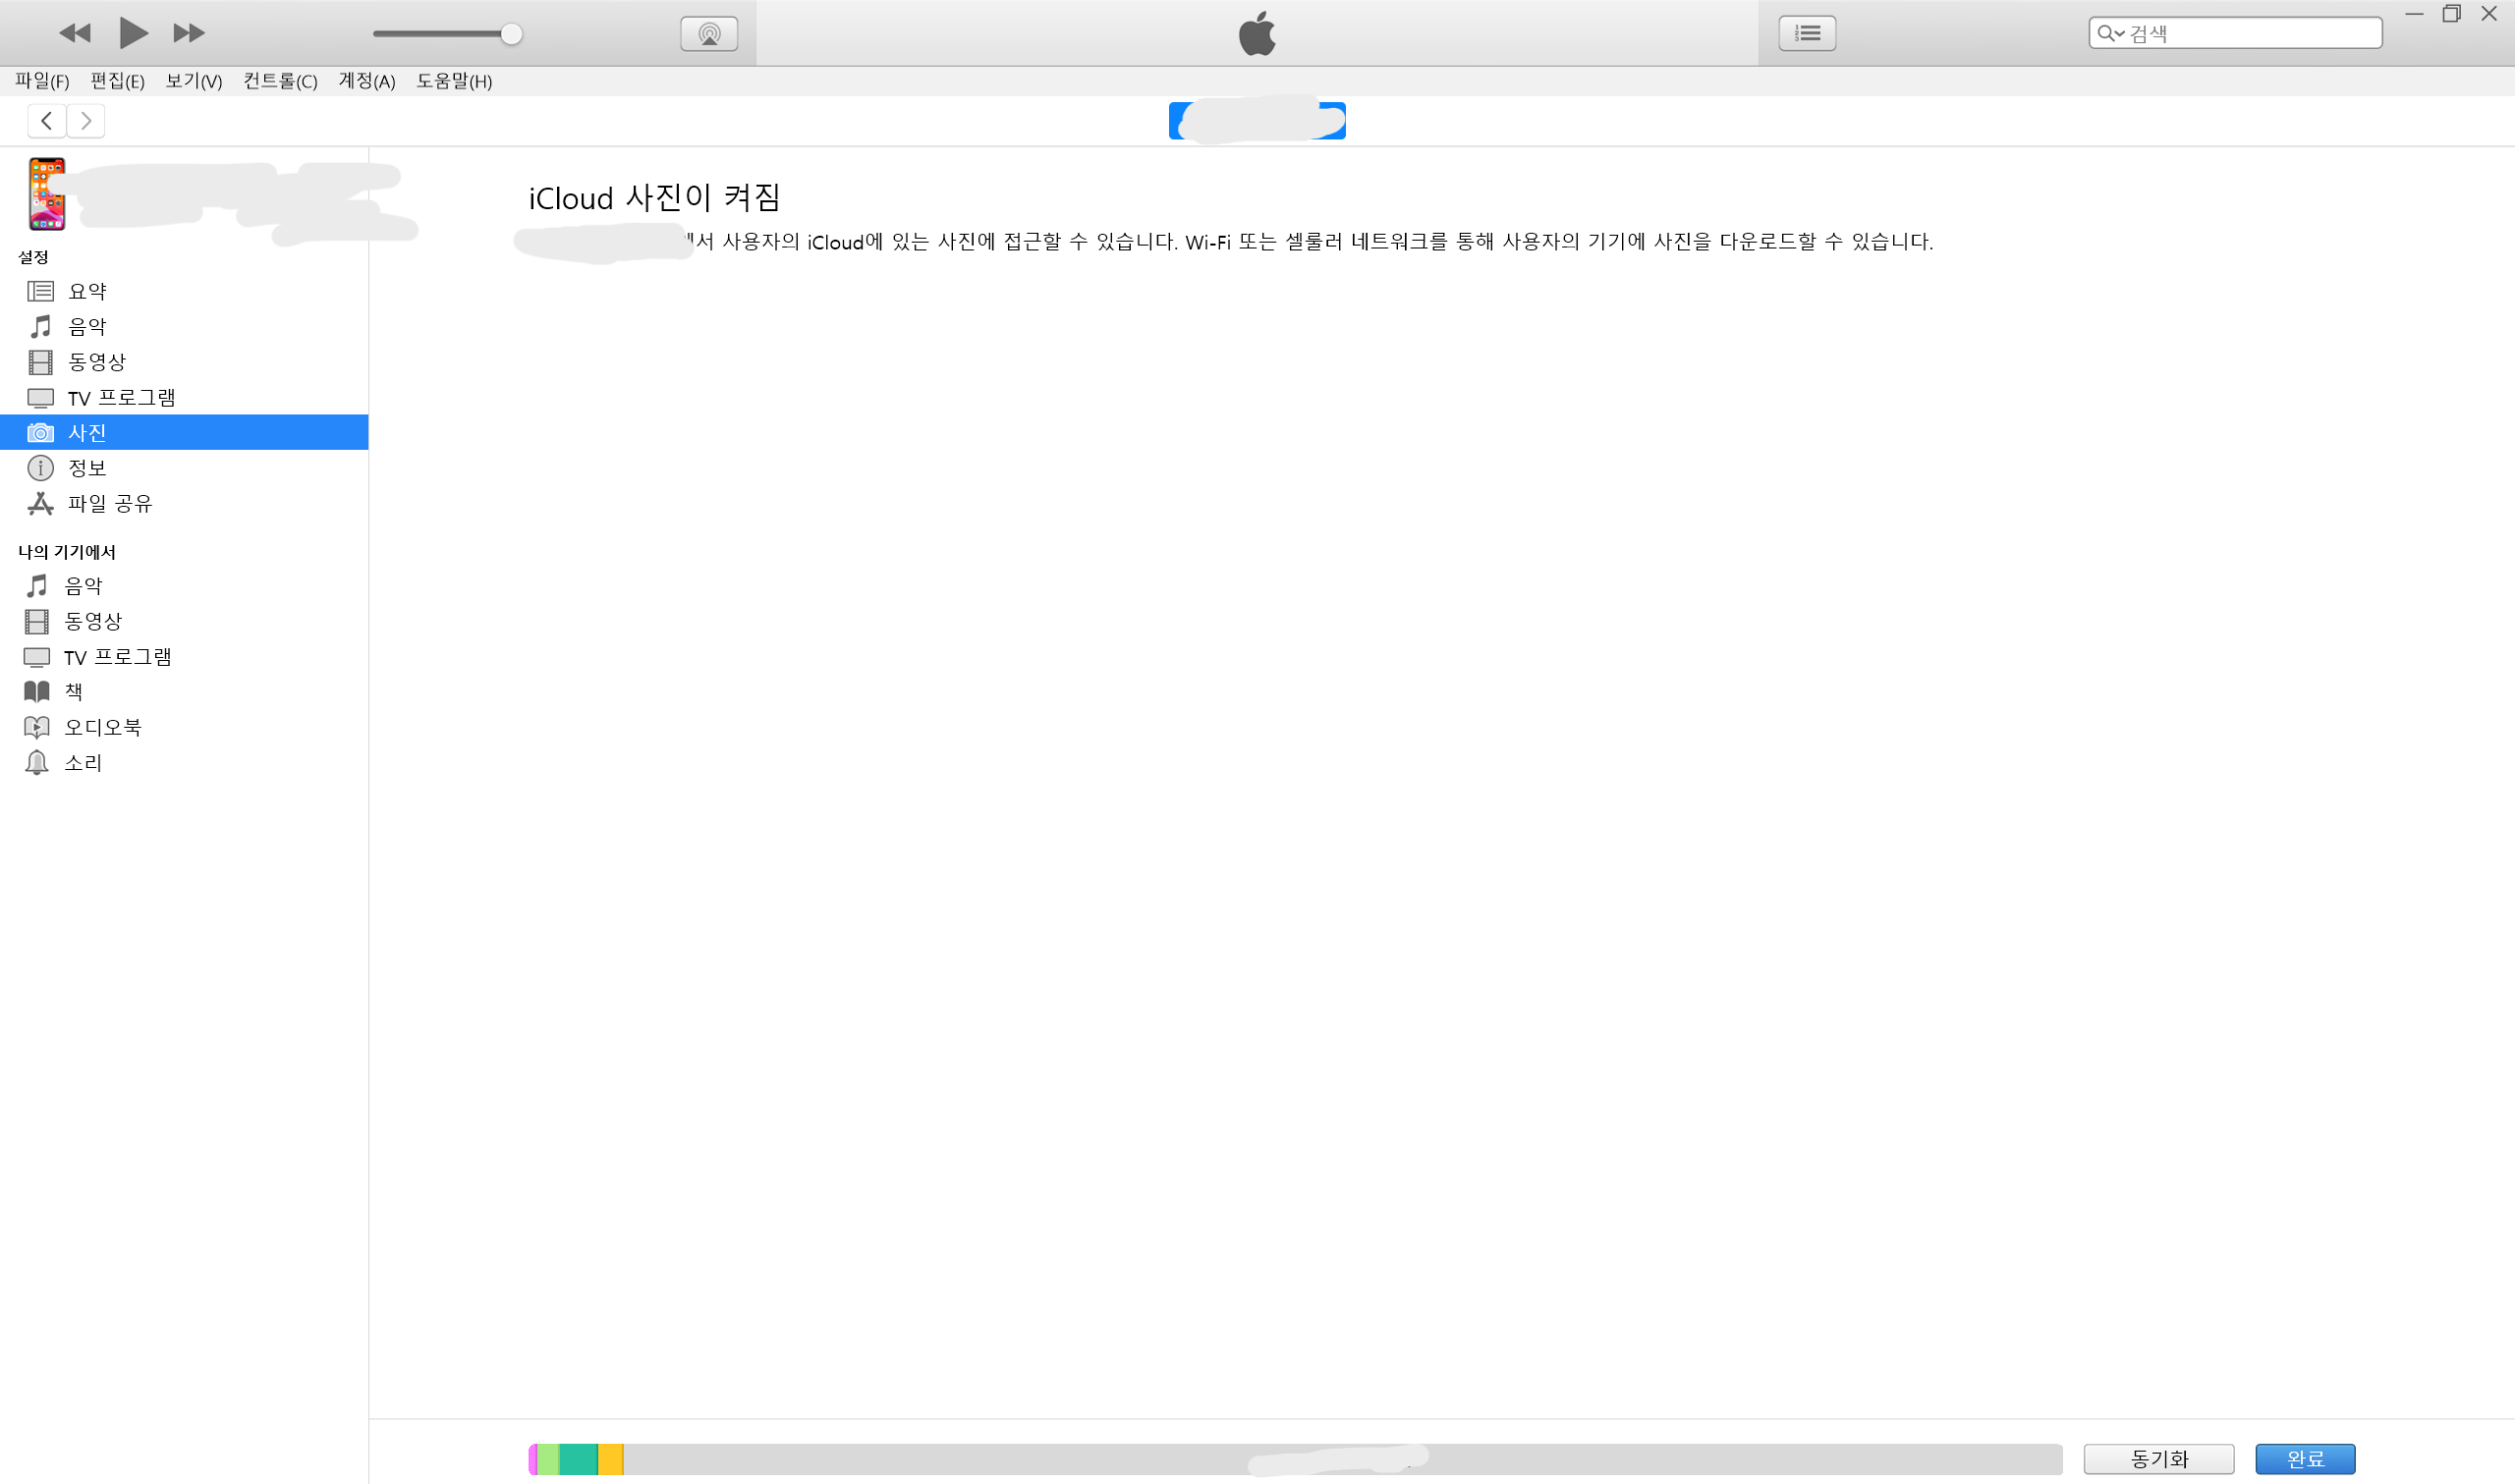Viewport: 2515px width, 1484px height.
Task: Click the volume slider knob
Action: (511, 34)
